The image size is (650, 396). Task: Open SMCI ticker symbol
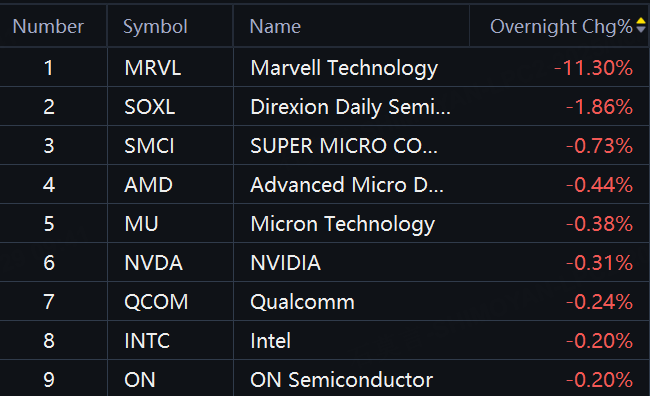pyautogui.click(x=149, y=146)
